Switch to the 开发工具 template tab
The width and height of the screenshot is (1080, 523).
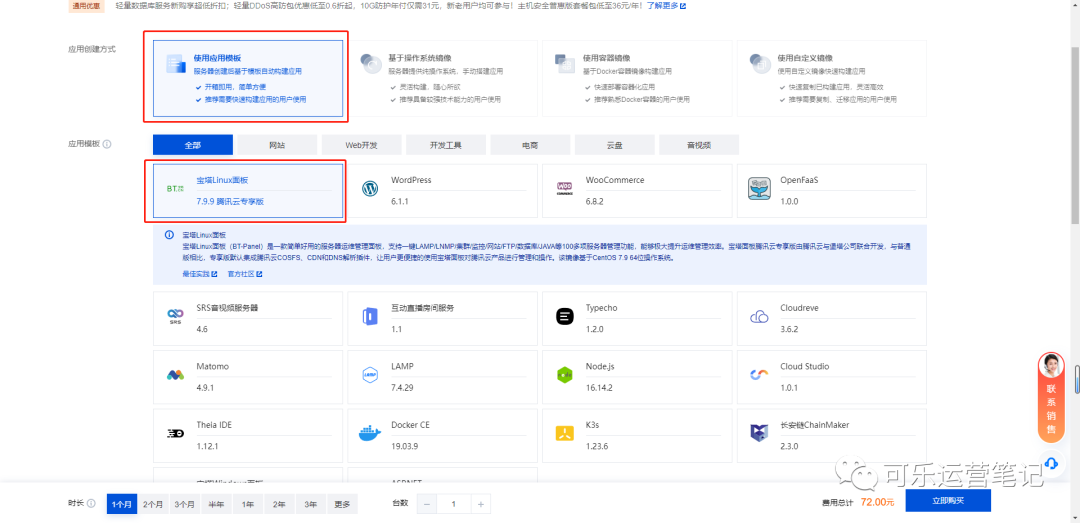pos(446,145)
